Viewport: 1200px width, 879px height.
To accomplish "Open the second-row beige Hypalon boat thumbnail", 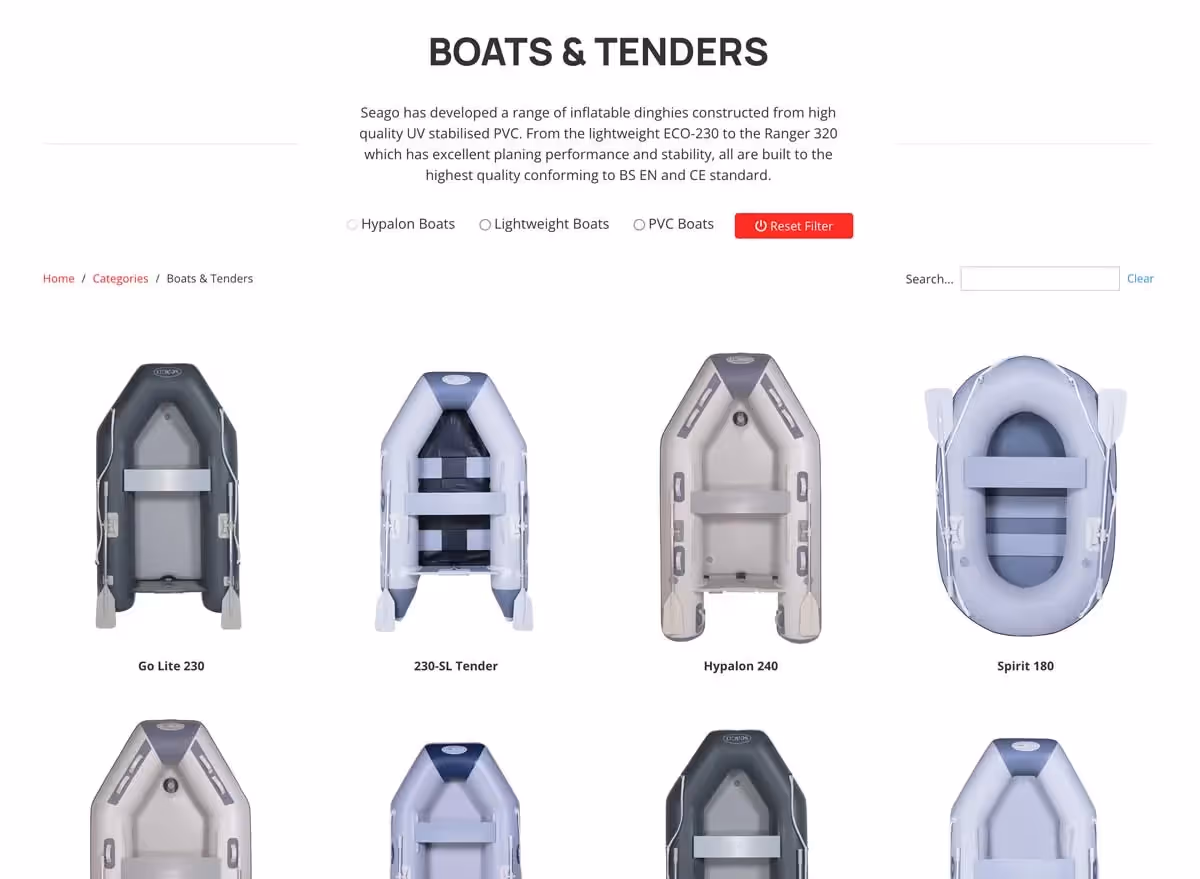I will 171,799.
